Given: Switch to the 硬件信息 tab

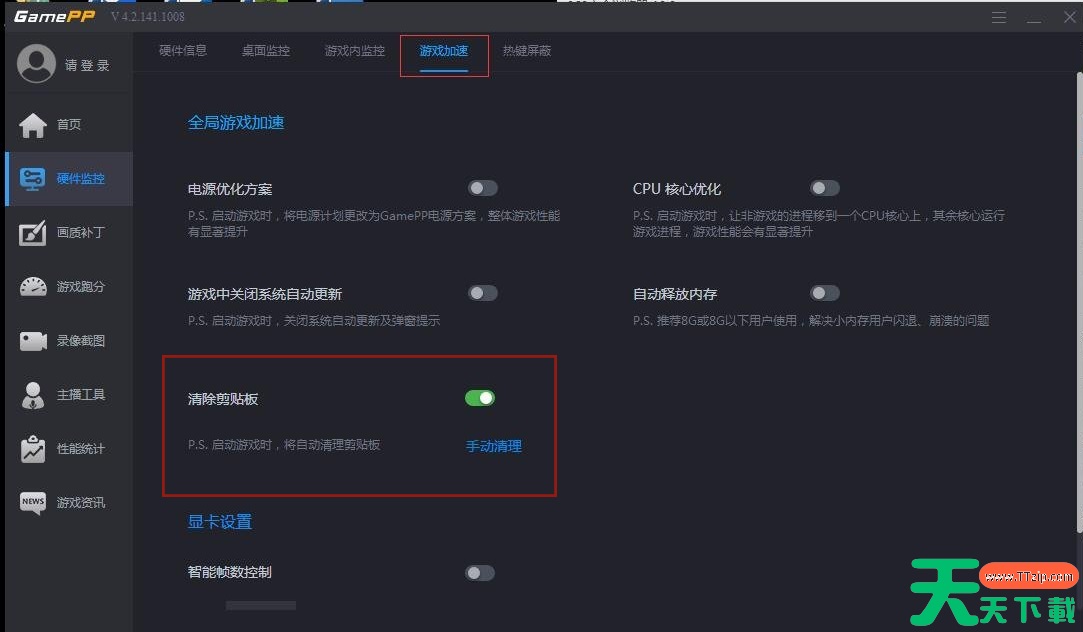Looking at the screenshot, I should (182, 50).
